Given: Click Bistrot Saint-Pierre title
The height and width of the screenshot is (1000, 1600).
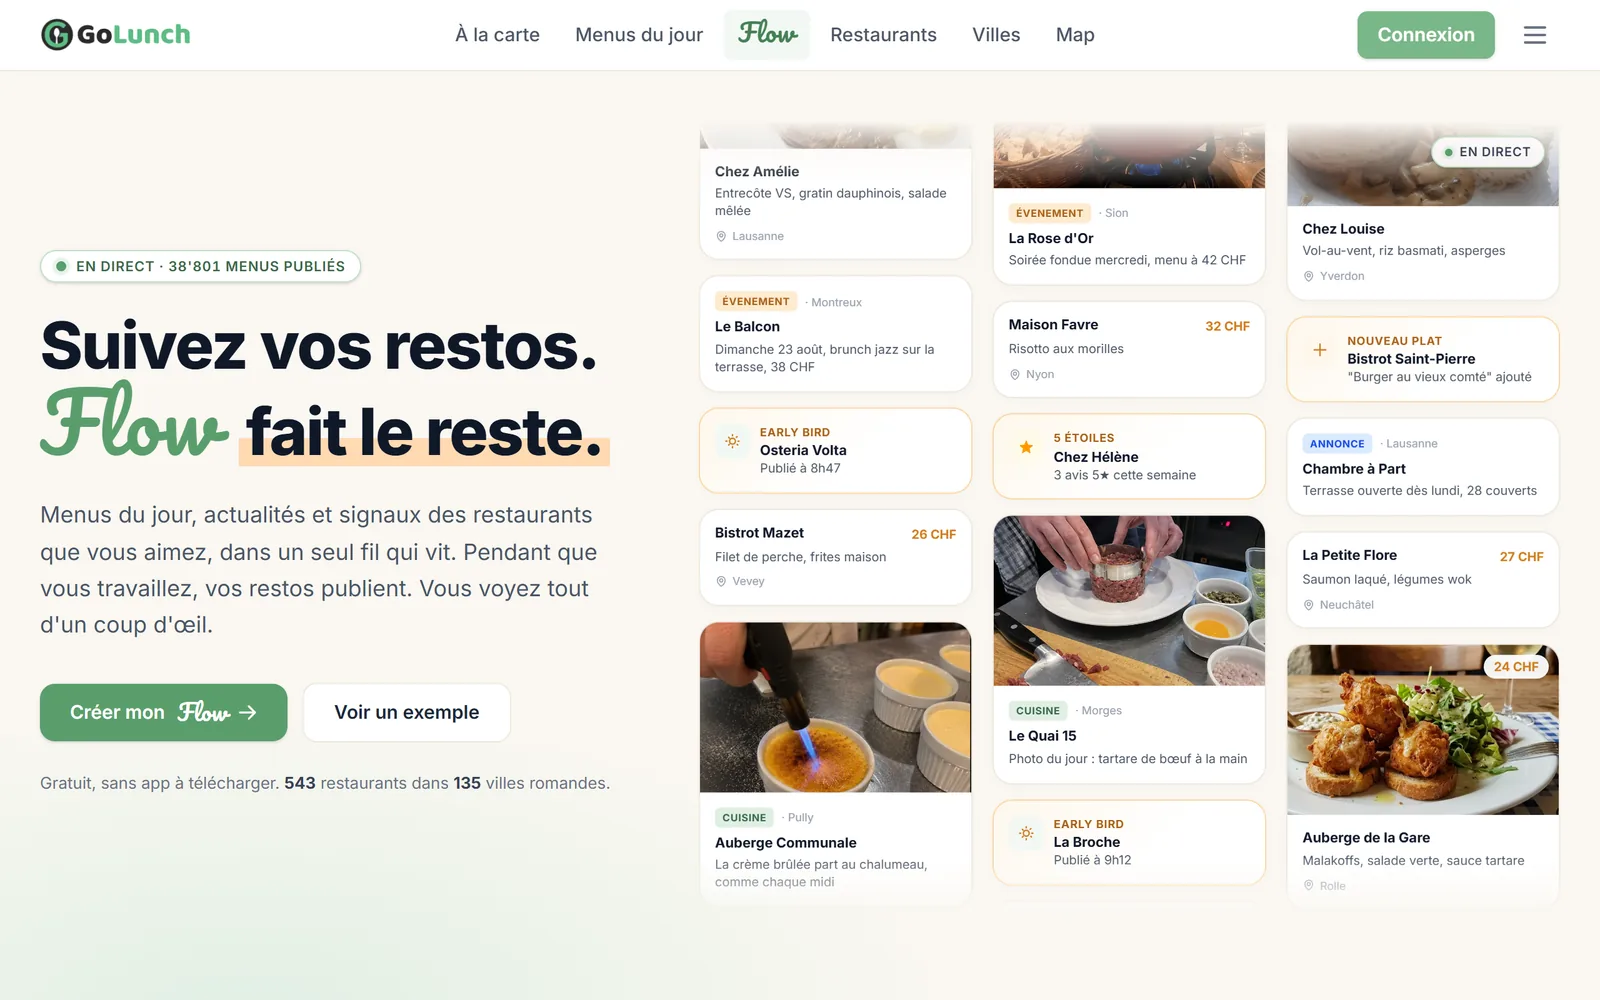Looking at the screenshot, I should pyautogui.click(x=1411, y=359).
